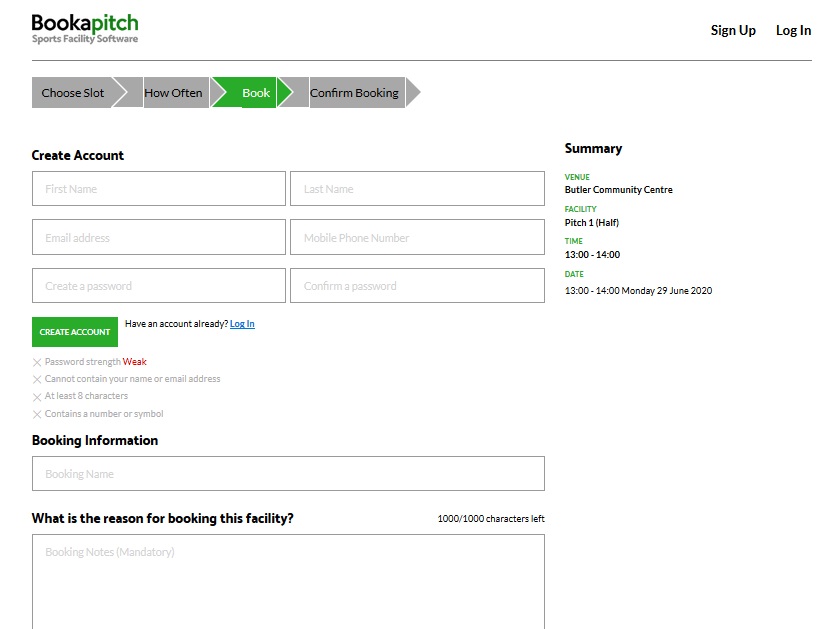Screen dimensions: 821x629
Task: Click the X icon beside Password strength
Action: tap(37, 362)
